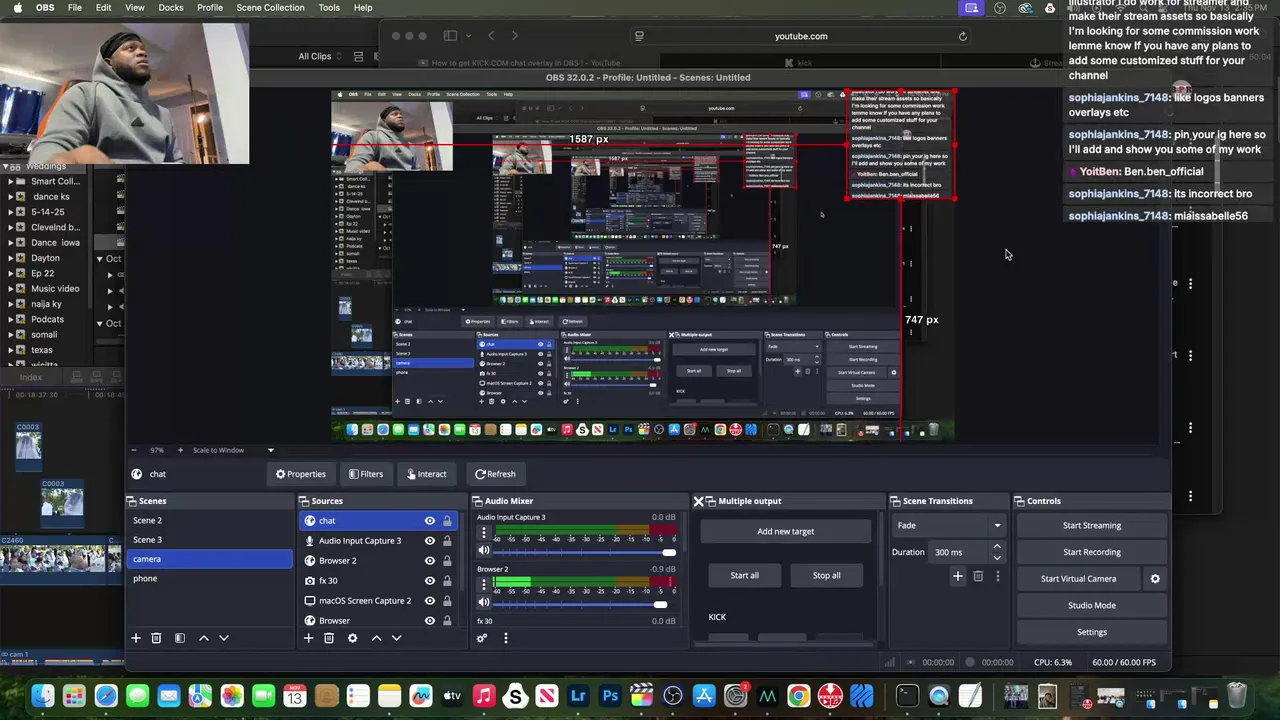Open advanced audio properties gears icon
The image size is (1280, 720).
482,638
